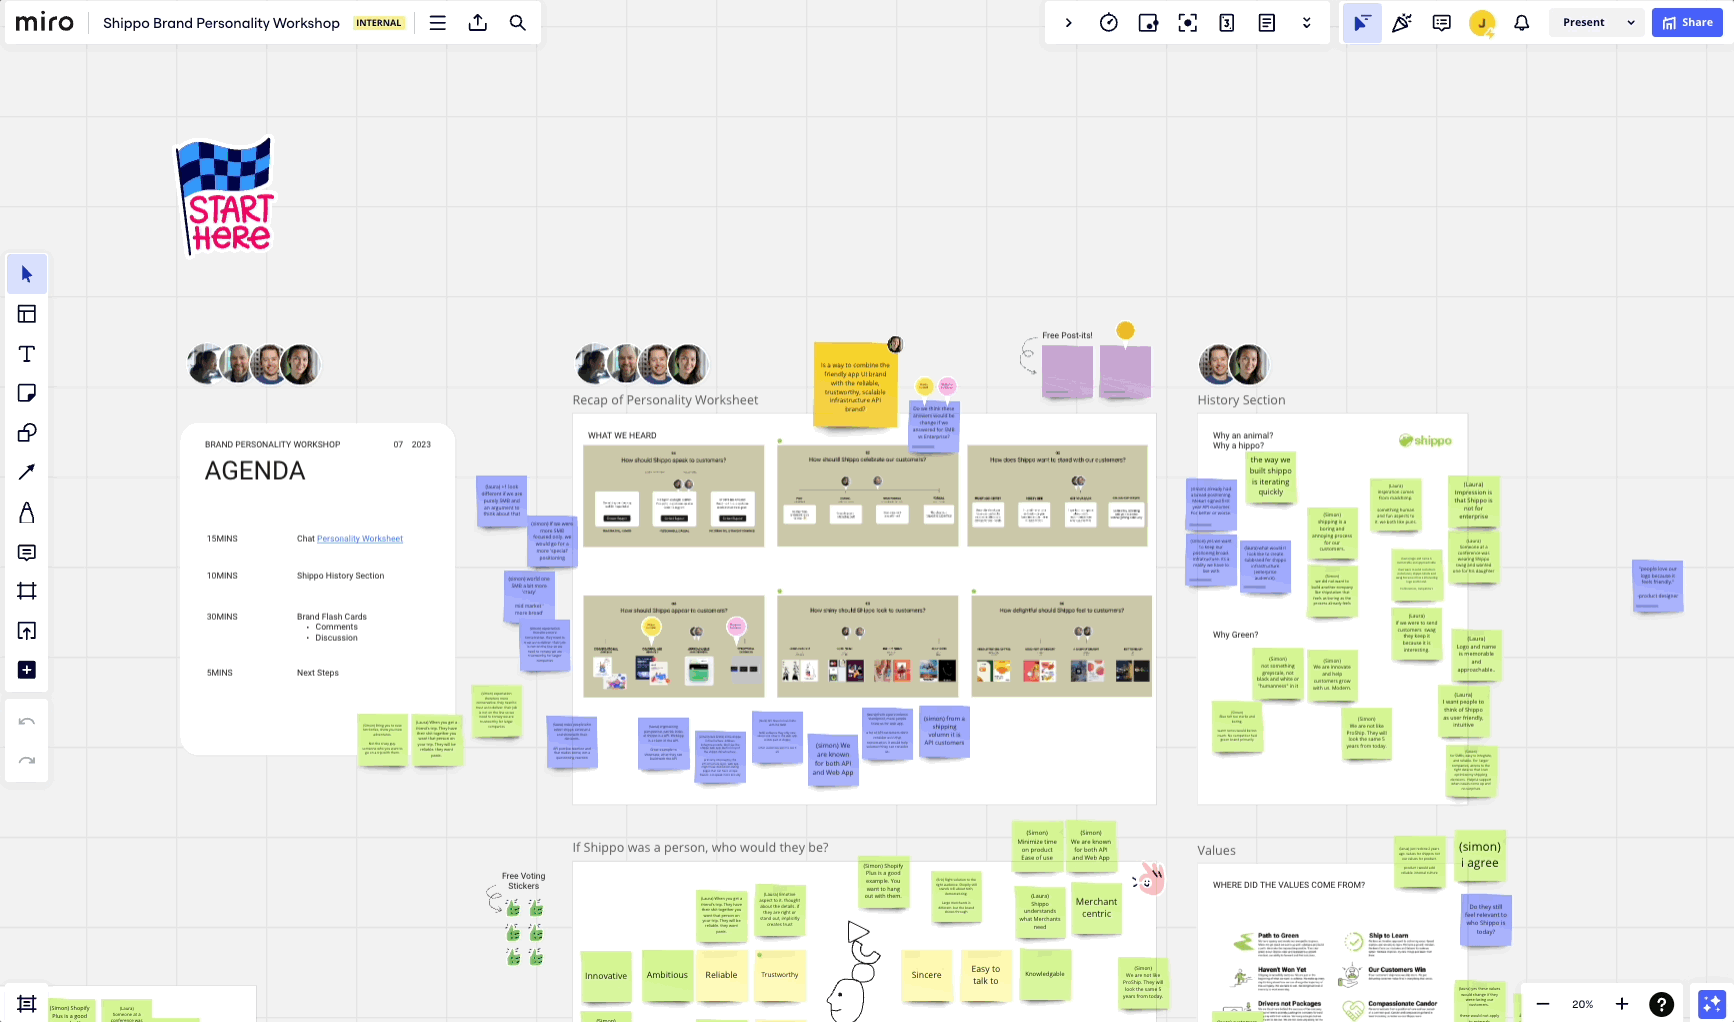The width and height of the screenshot is (1734, 1022).
Task: Open the Personality Worksheet link
Action: [360, 539]
